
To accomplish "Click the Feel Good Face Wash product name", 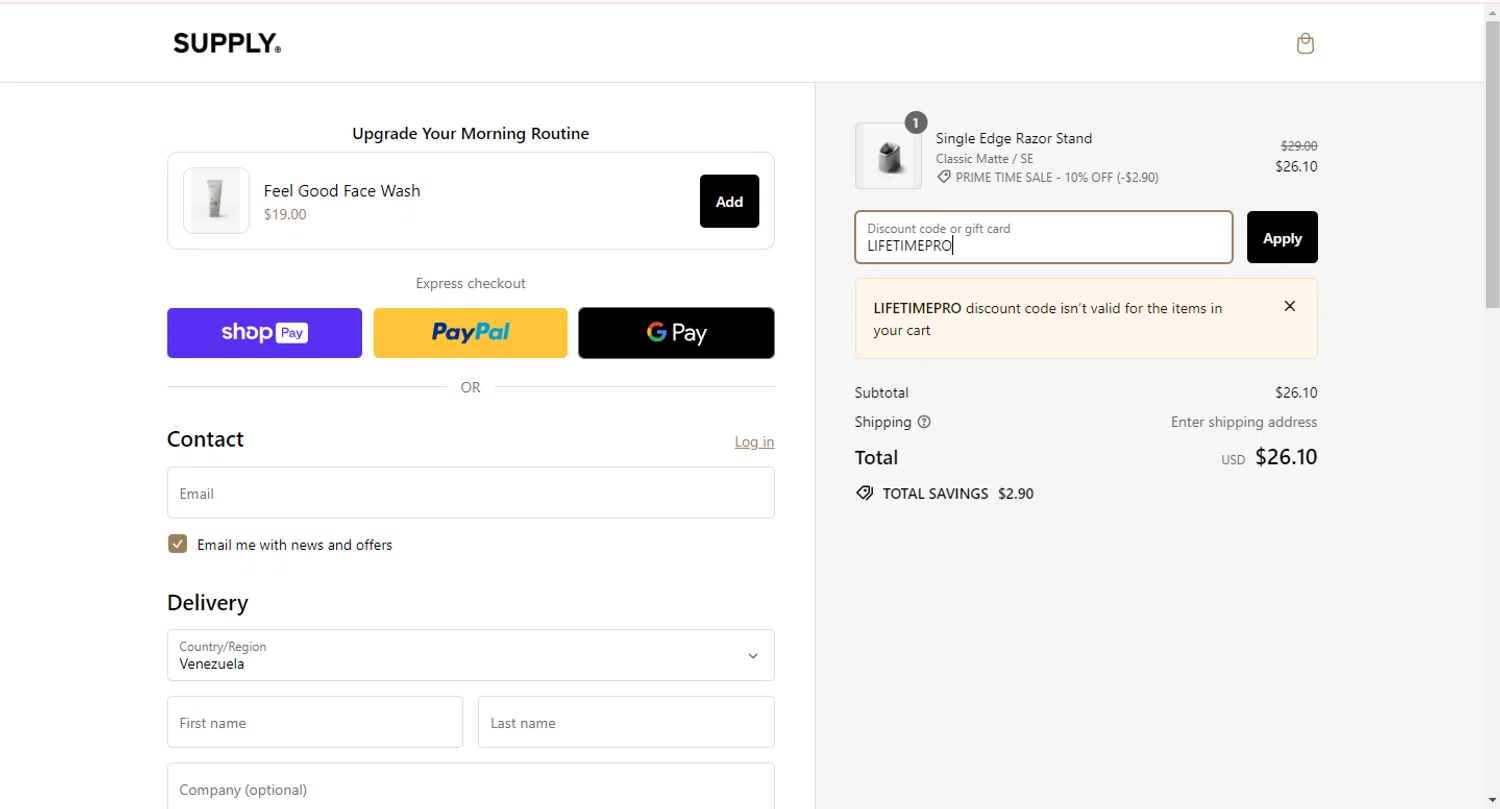I will [342, 191].
